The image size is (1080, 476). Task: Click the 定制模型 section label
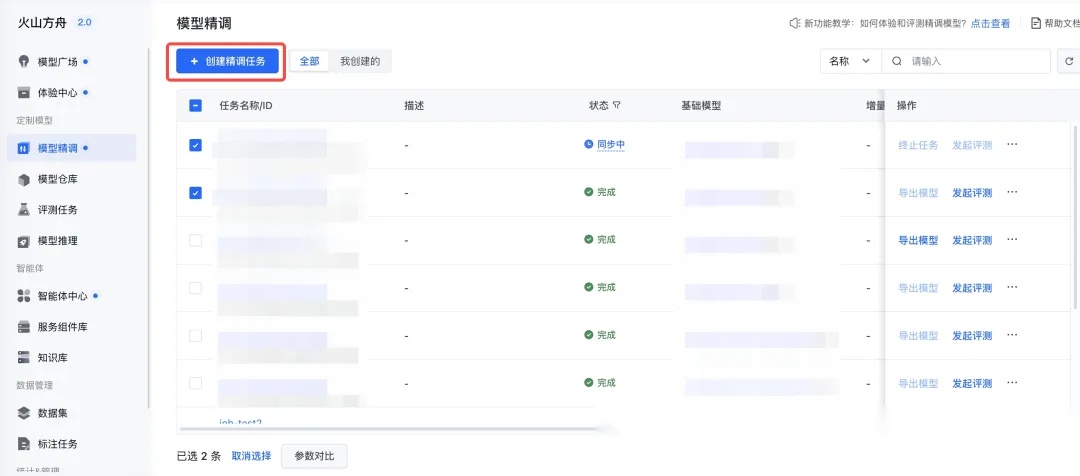(x=34, y=120)
